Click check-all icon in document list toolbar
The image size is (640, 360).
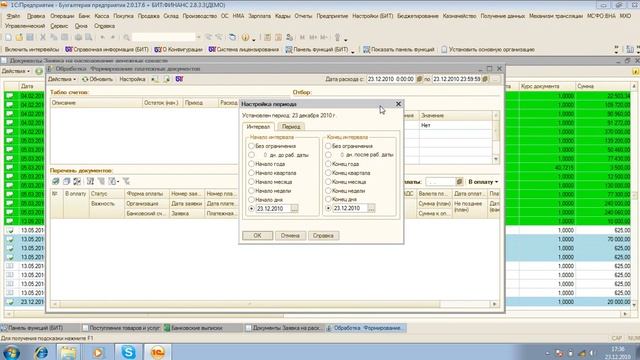click(x=56, y=181)
